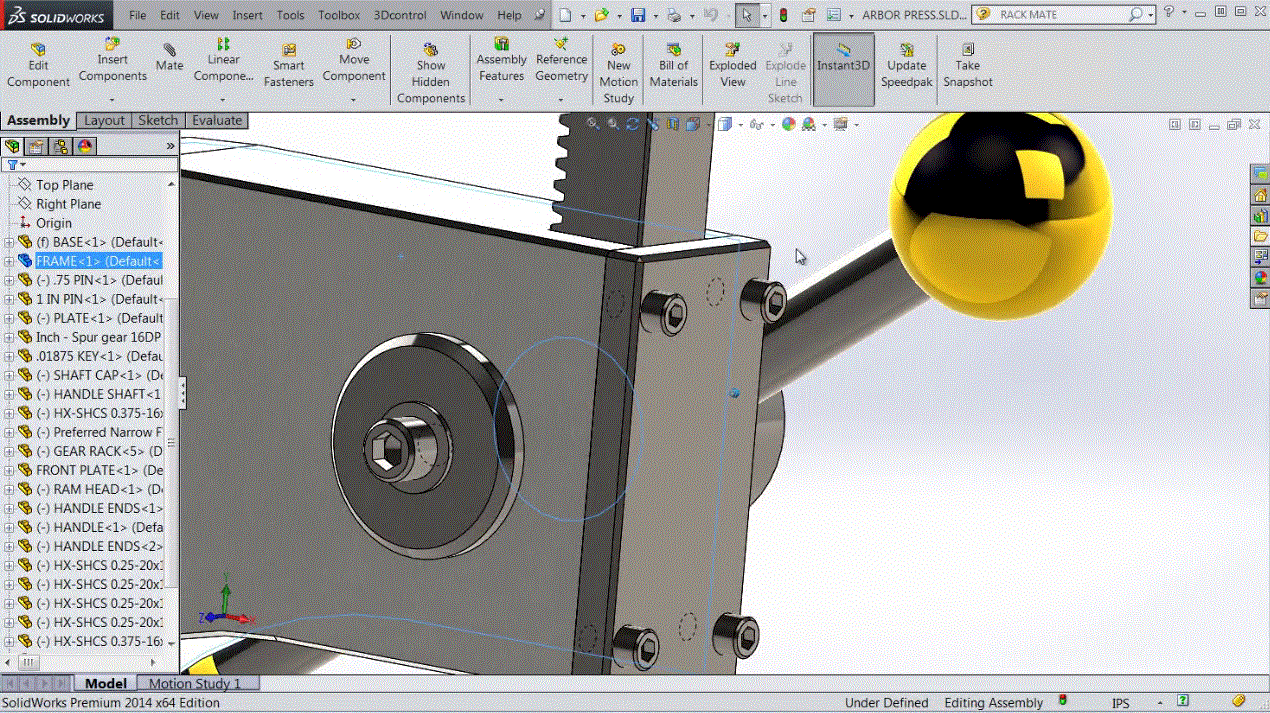Viewport: 1270px width, 713px height.
Task: Click the Open file icon
Action: 601,15
